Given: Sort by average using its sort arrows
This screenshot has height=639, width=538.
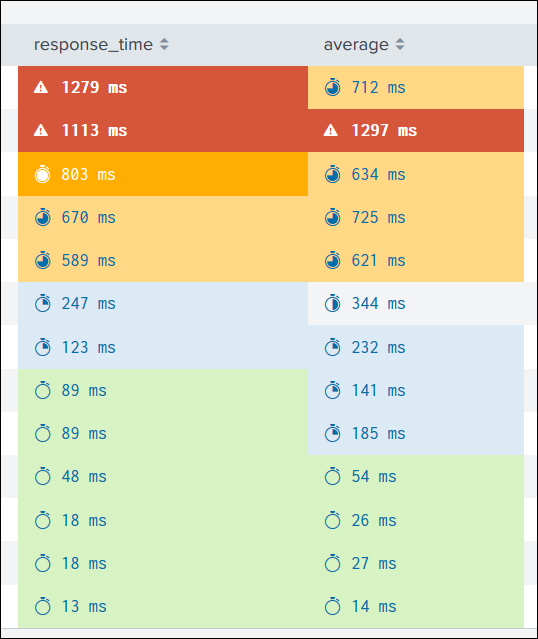Looking at the screenshot, I should pos(400,44).
